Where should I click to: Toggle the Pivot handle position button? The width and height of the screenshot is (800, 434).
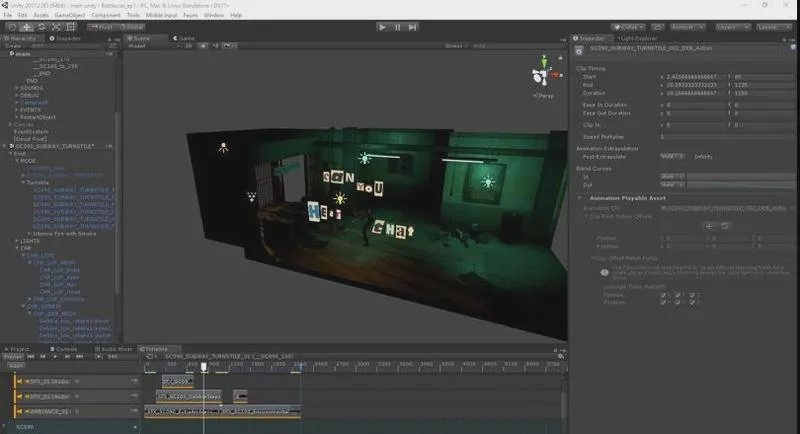point(102,27)
